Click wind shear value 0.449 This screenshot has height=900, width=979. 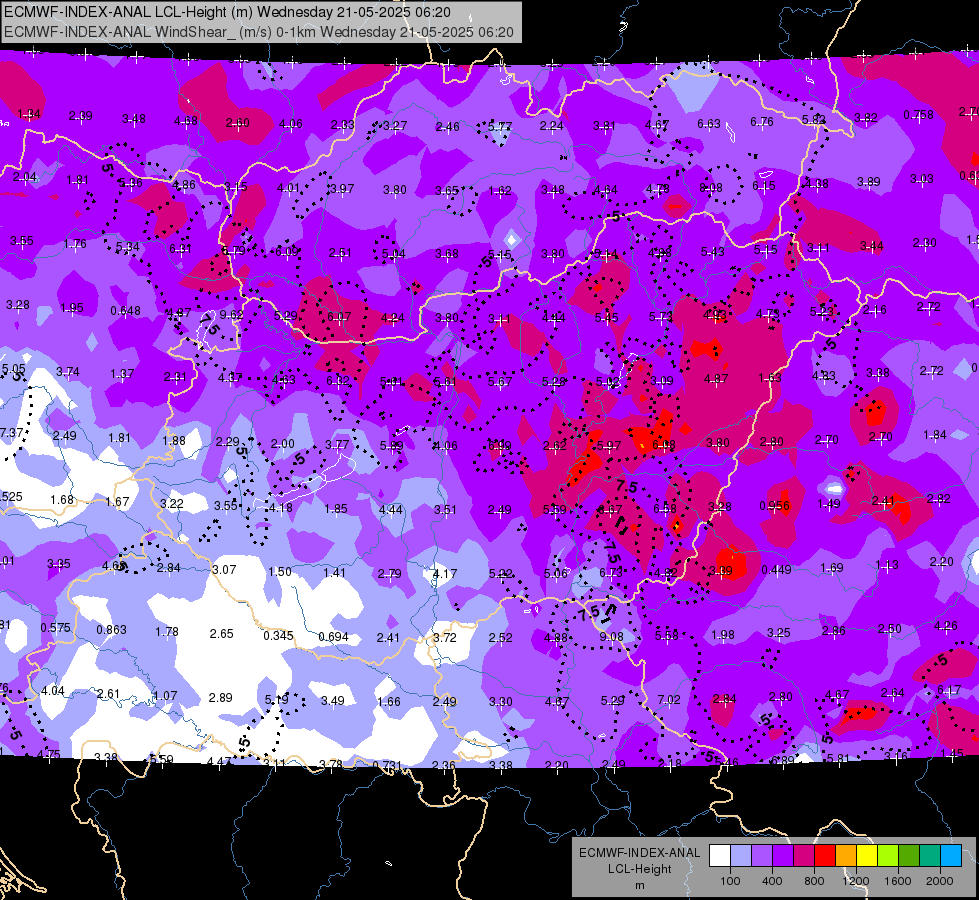[777, 569]
